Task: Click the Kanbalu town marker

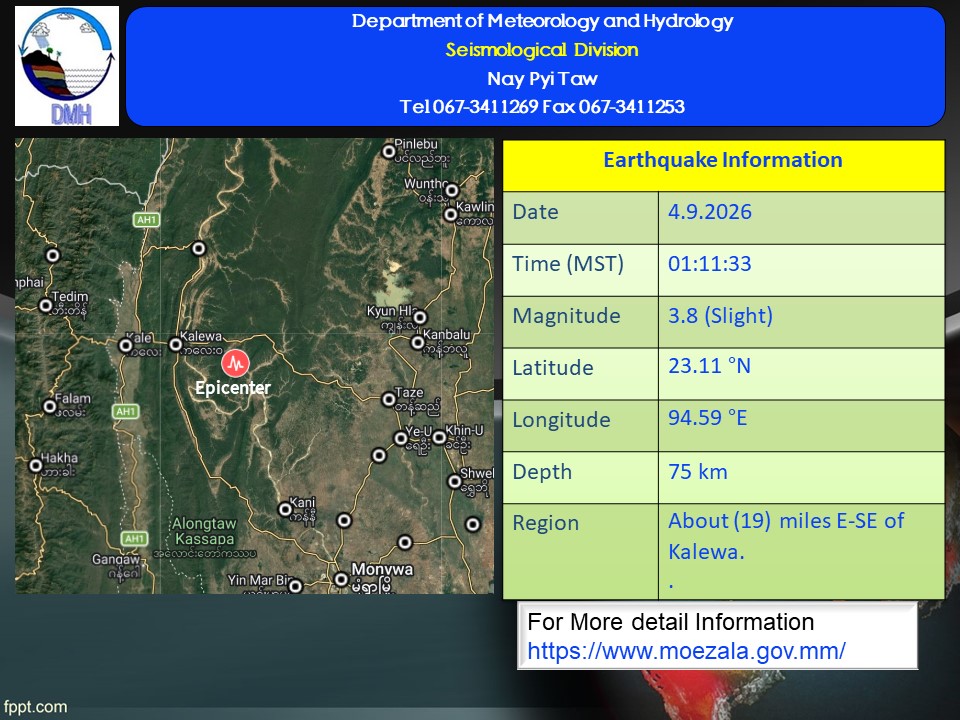Action: point(418,343)
